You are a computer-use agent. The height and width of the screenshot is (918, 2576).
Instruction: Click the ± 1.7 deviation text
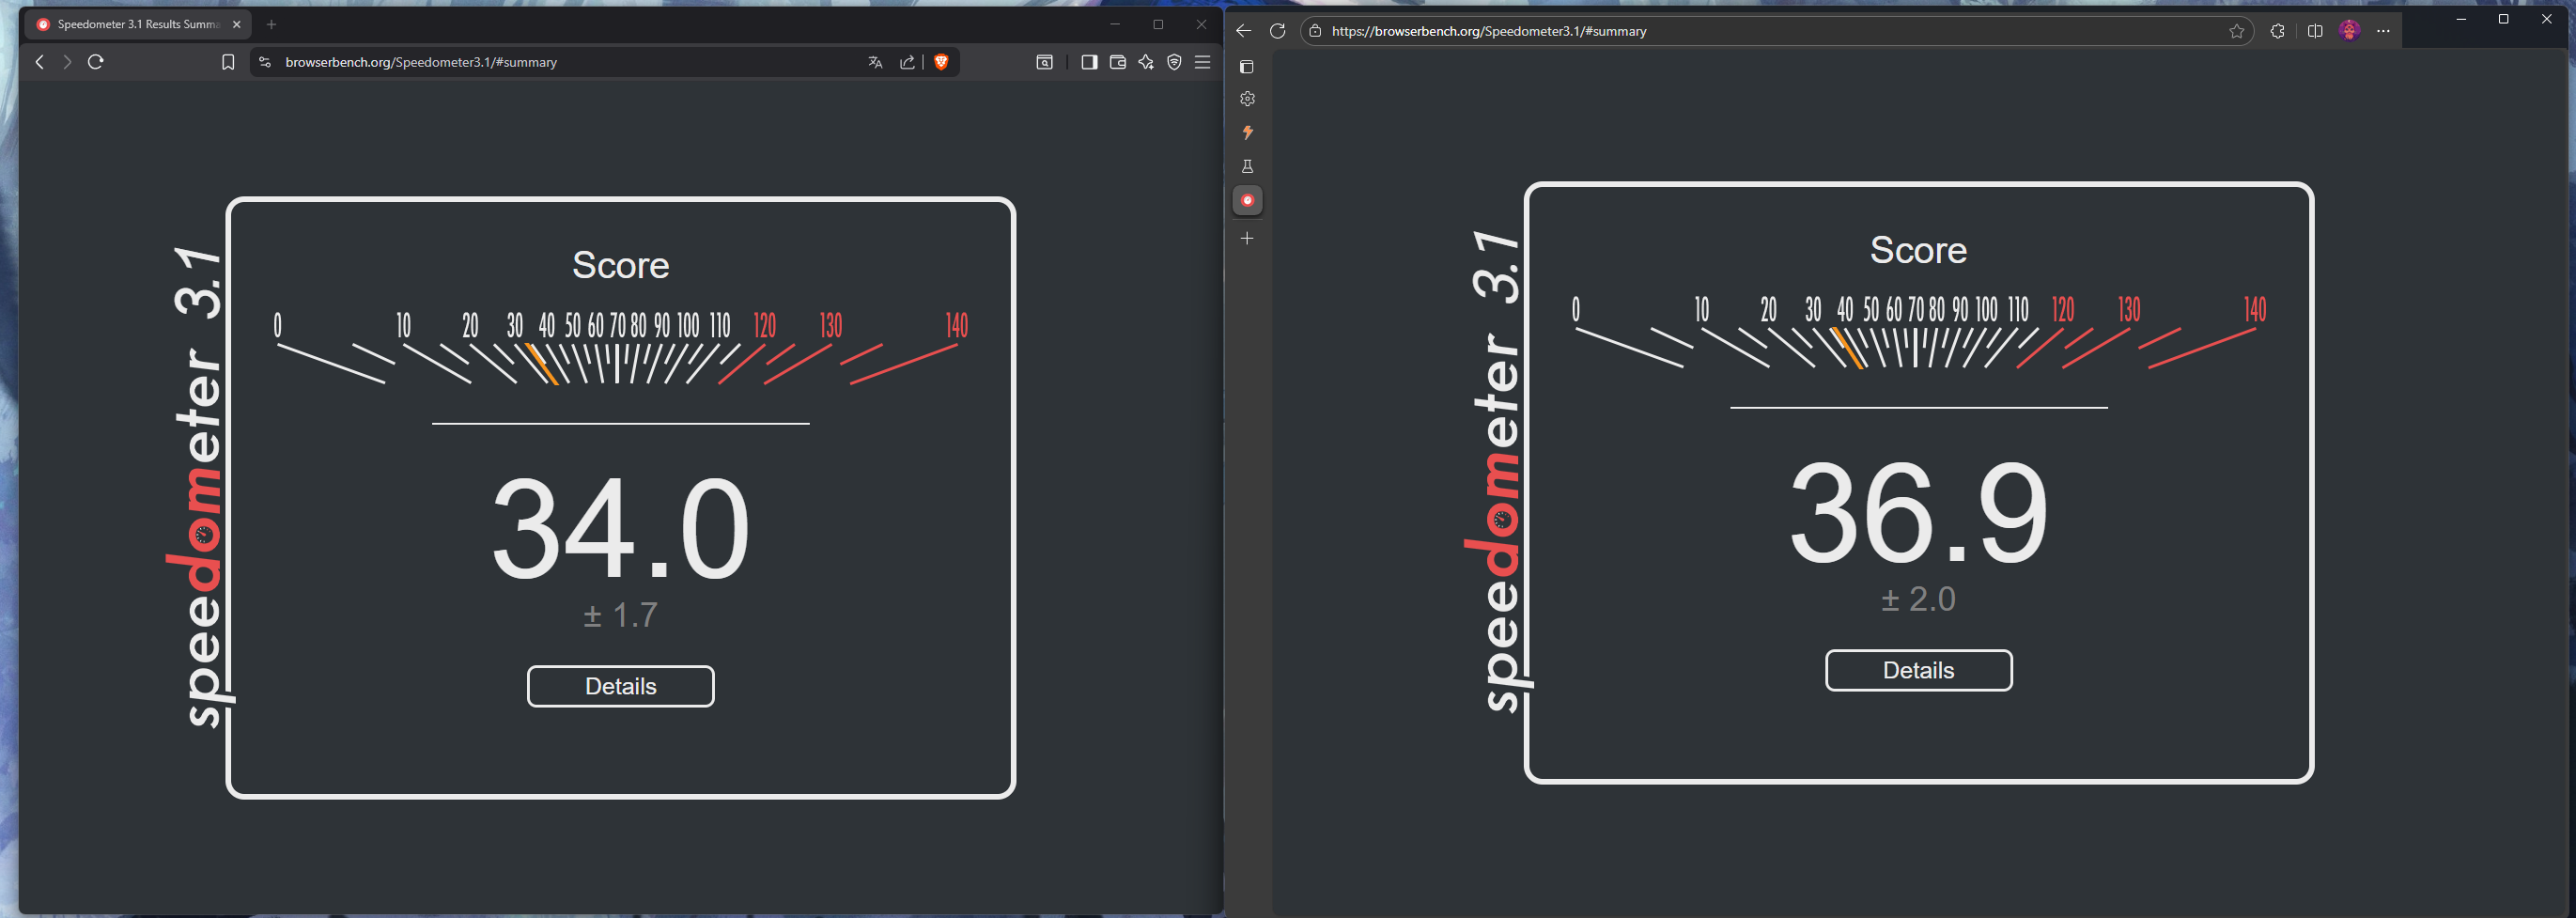[x=621, y=615]
